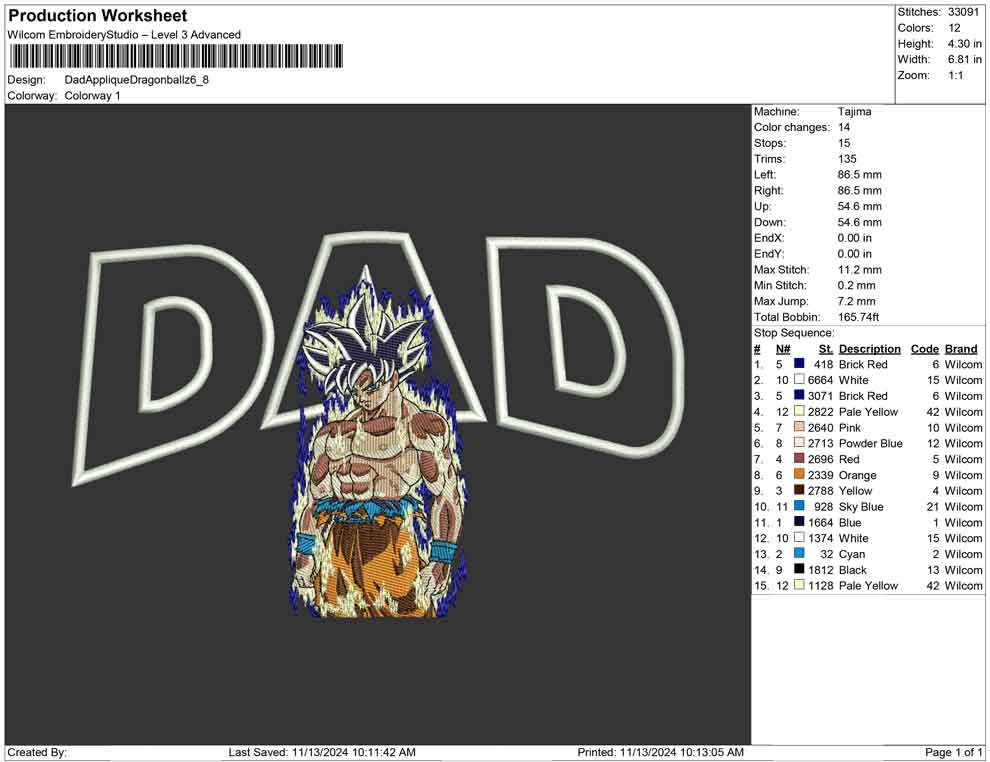The width and height of the screenshot is (990, 762).
Task: Click the Sky Blue swatch in row 10
Action: (799, 506)
